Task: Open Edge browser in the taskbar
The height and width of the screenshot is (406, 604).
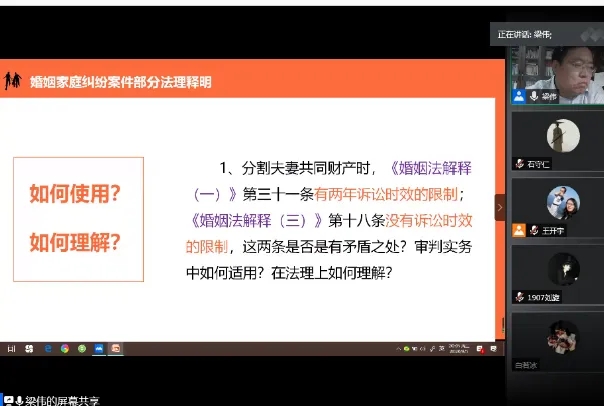Action: 47,348
